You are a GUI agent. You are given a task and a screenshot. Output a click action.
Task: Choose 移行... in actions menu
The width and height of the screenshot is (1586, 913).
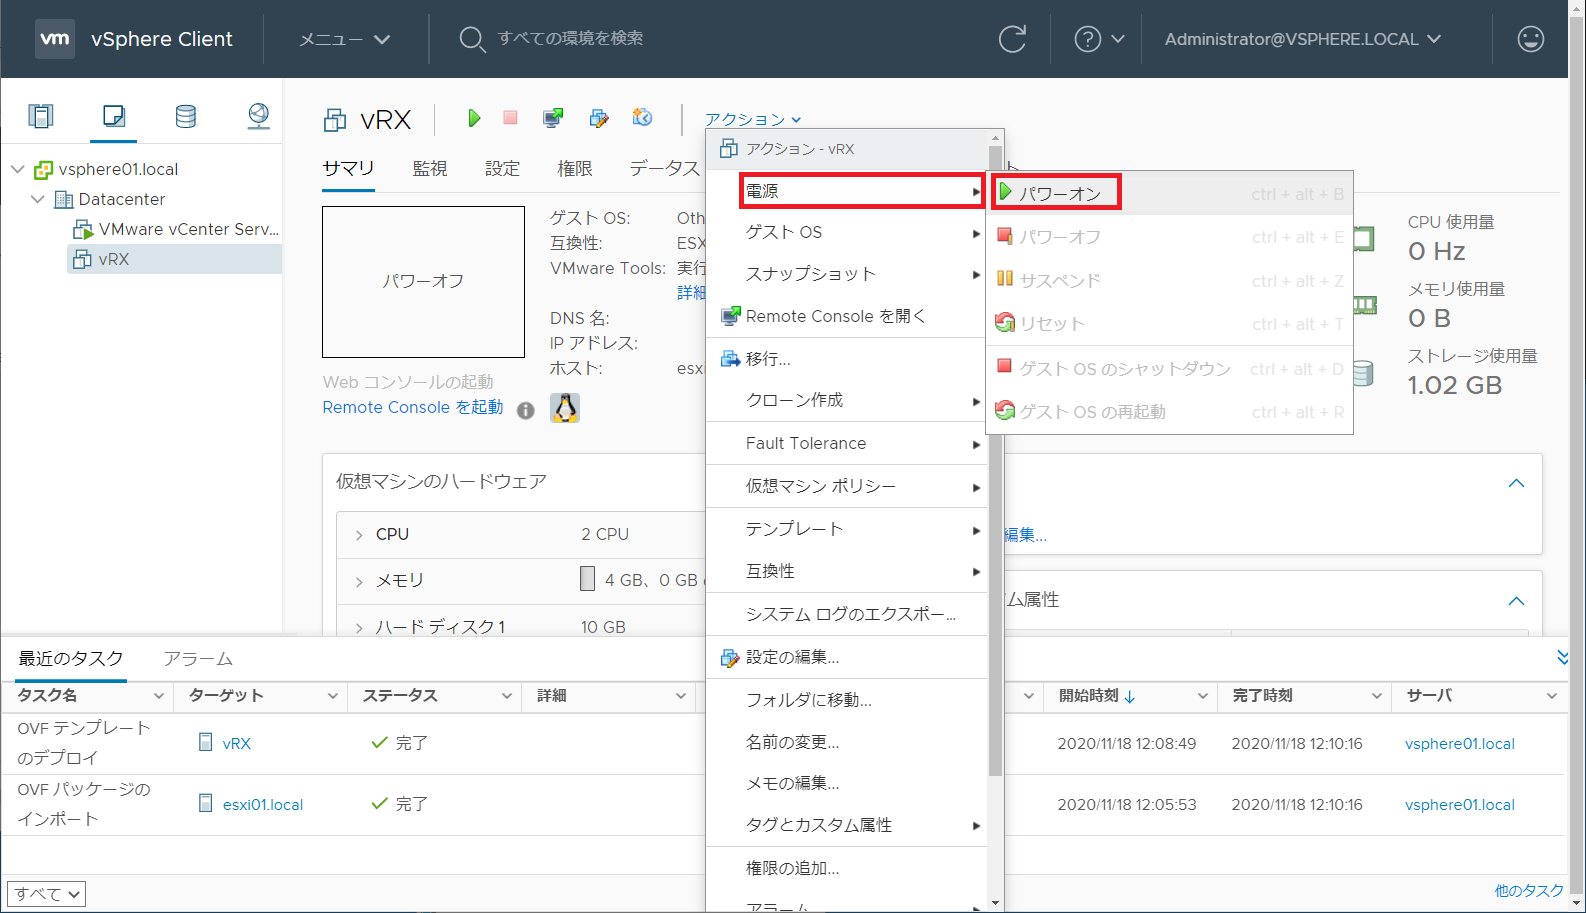pyautogui.click(x=847, y=359)
